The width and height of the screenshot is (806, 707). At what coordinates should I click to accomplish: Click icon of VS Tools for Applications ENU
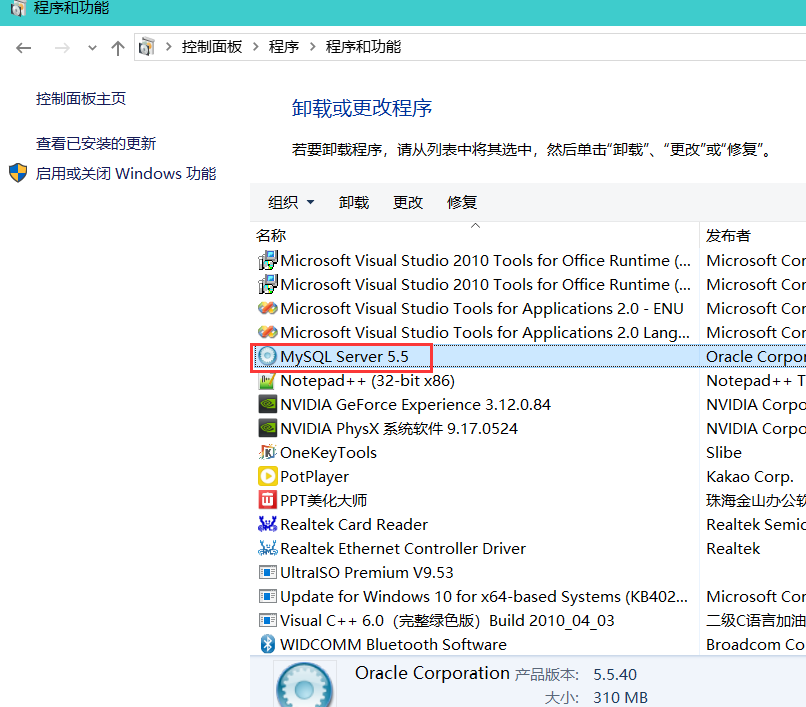click(x=268, y=308)
